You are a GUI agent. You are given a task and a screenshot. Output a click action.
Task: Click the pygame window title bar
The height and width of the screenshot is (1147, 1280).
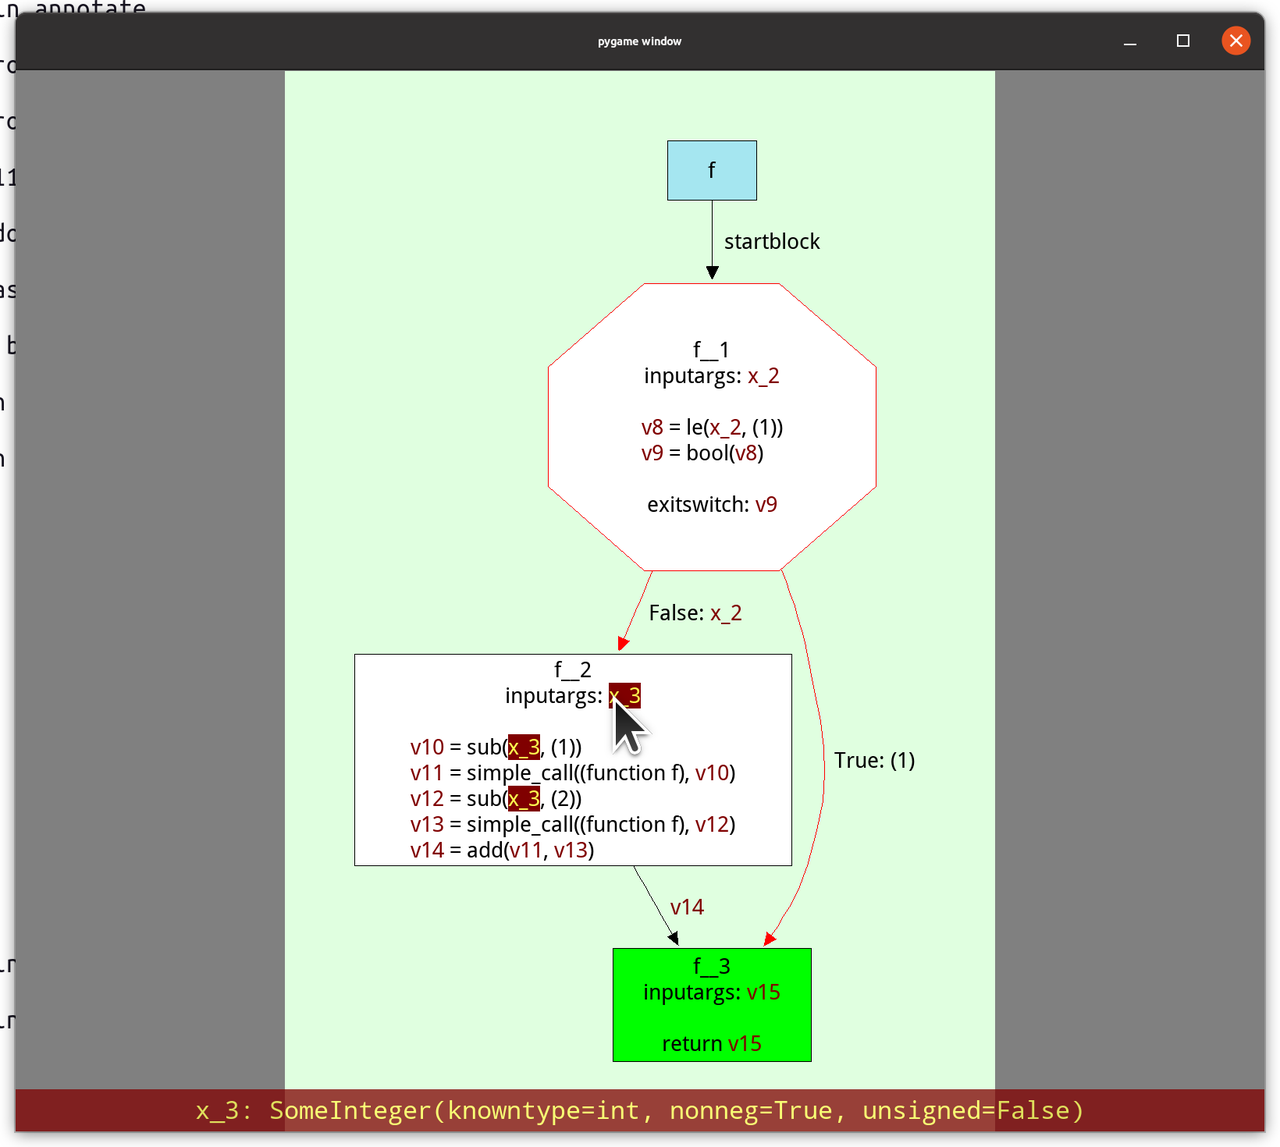point(639,41)
